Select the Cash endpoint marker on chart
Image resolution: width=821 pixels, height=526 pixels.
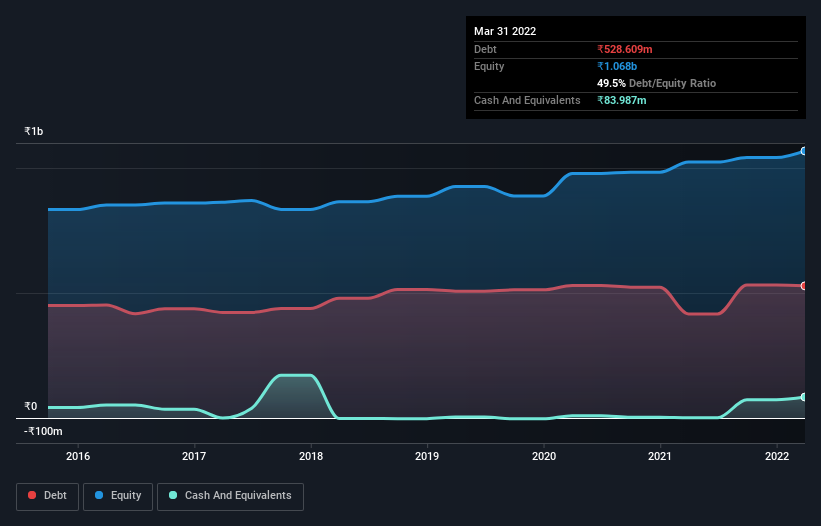(x=804, y=397)
